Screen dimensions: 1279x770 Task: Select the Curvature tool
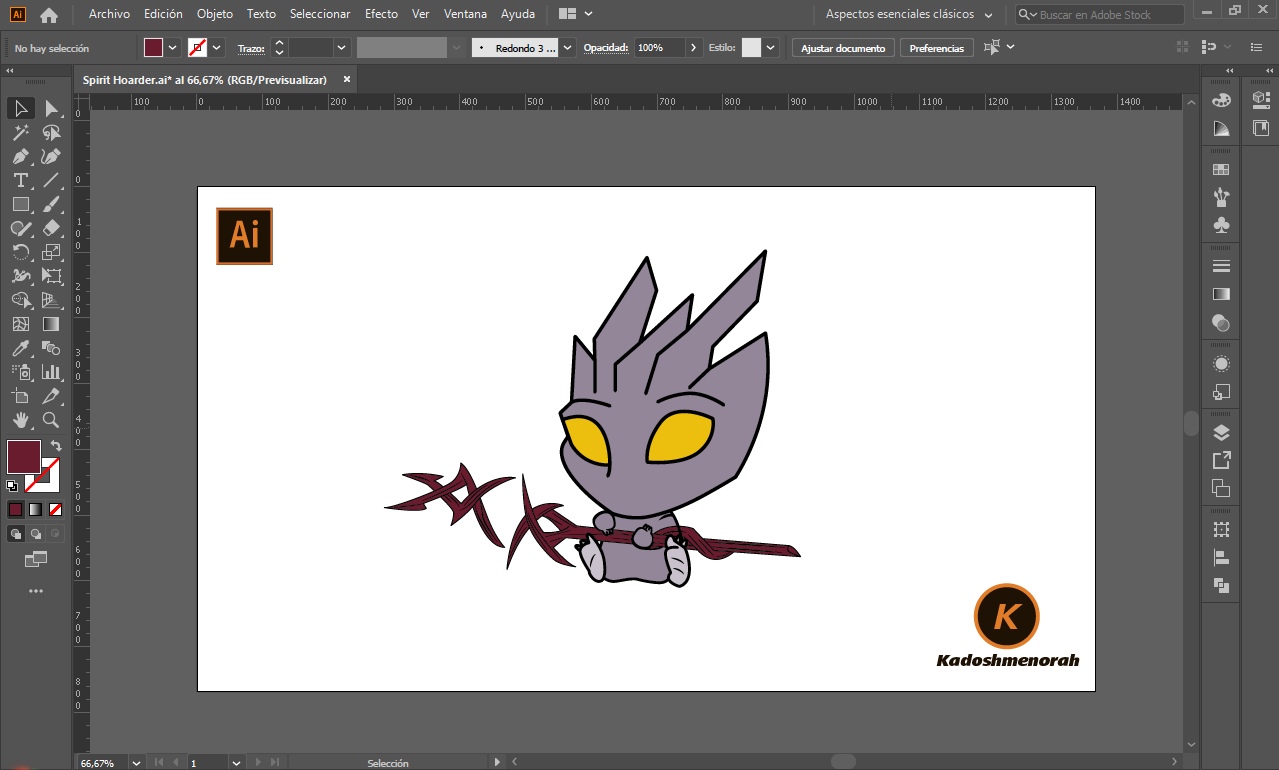51,156
